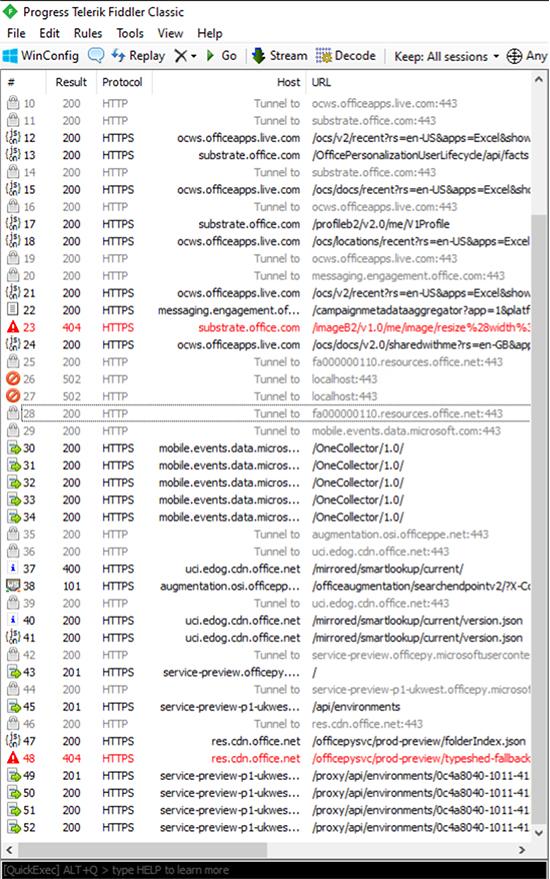Click blocked icon of session 26
The height and width of the screenshot is (879, 550).
13,379
